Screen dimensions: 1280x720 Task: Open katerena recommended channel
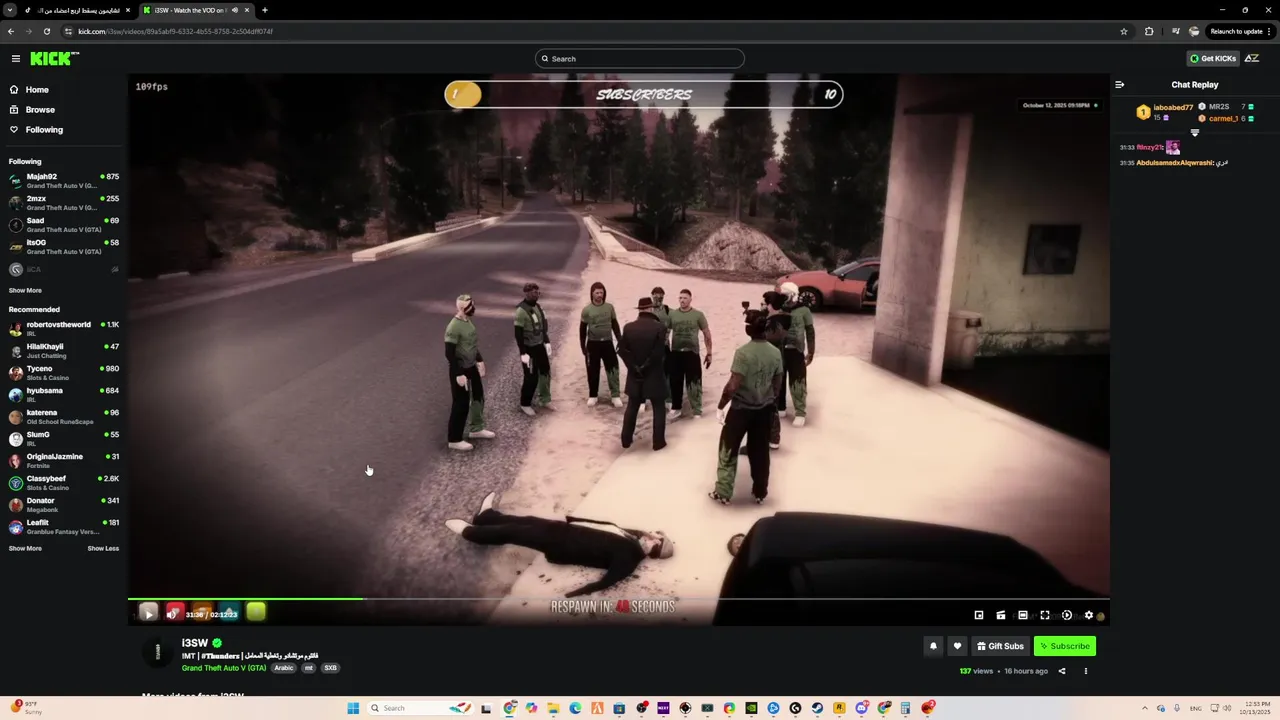[64, 417]
